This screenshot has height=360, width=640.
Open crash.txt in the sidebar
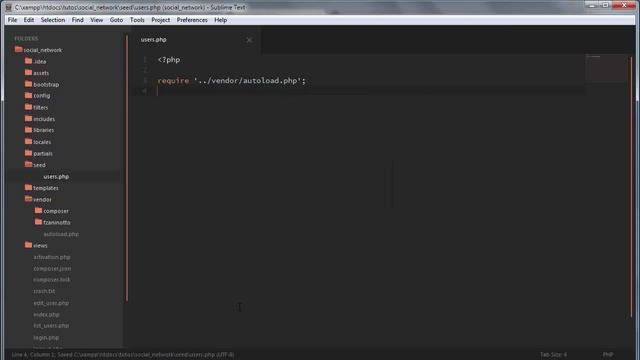click(x=44, y=291)
